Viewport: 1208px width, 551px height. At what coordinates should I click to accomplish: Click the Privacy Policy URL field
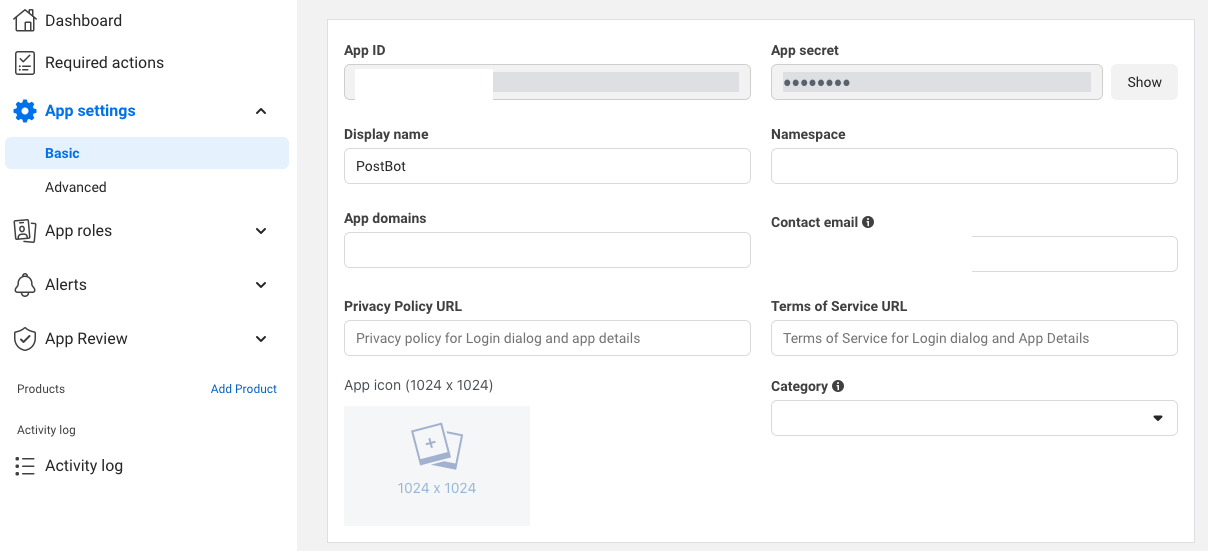pos(547,338)
